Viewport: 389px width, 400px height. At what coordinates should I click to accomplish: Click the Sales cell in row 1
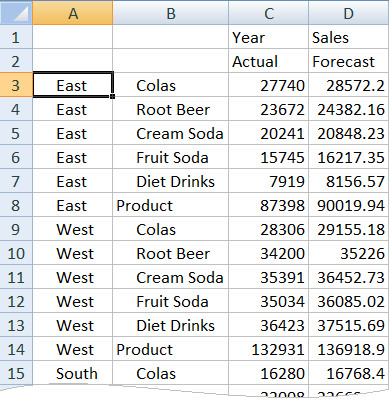[x=349, y=37]
